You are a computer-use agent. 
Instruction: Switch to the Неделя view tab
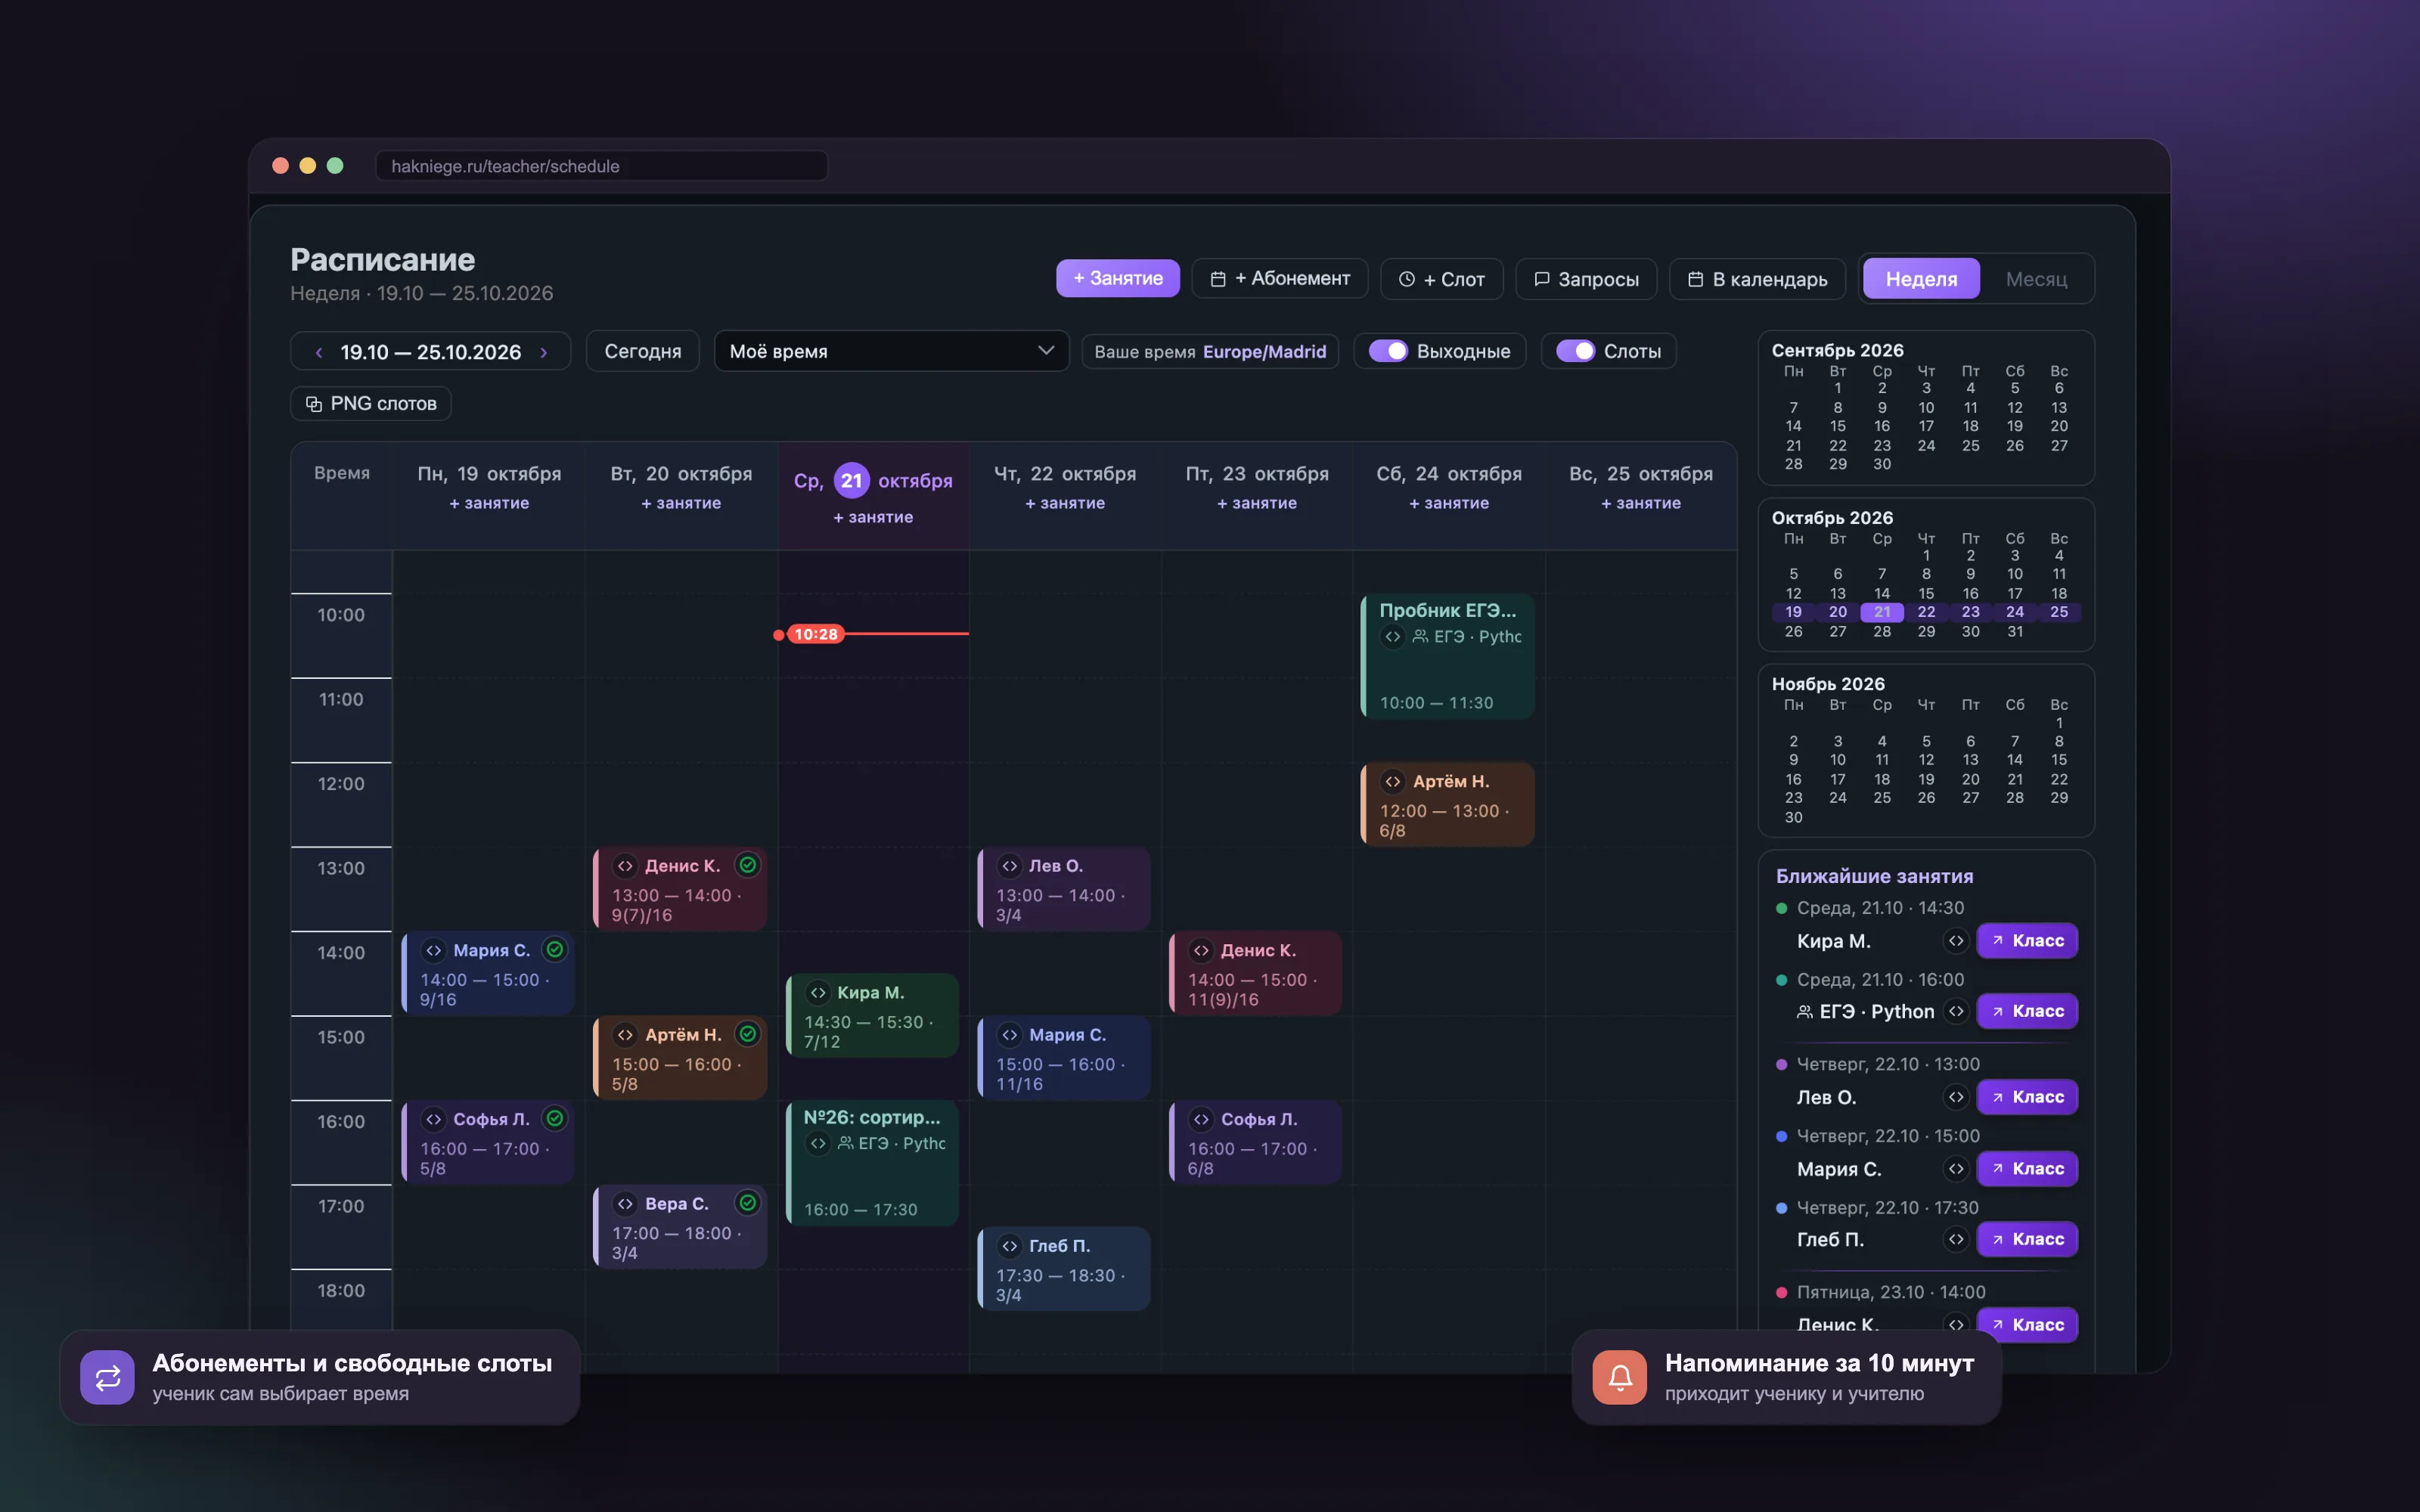[x=1921, y=279]
